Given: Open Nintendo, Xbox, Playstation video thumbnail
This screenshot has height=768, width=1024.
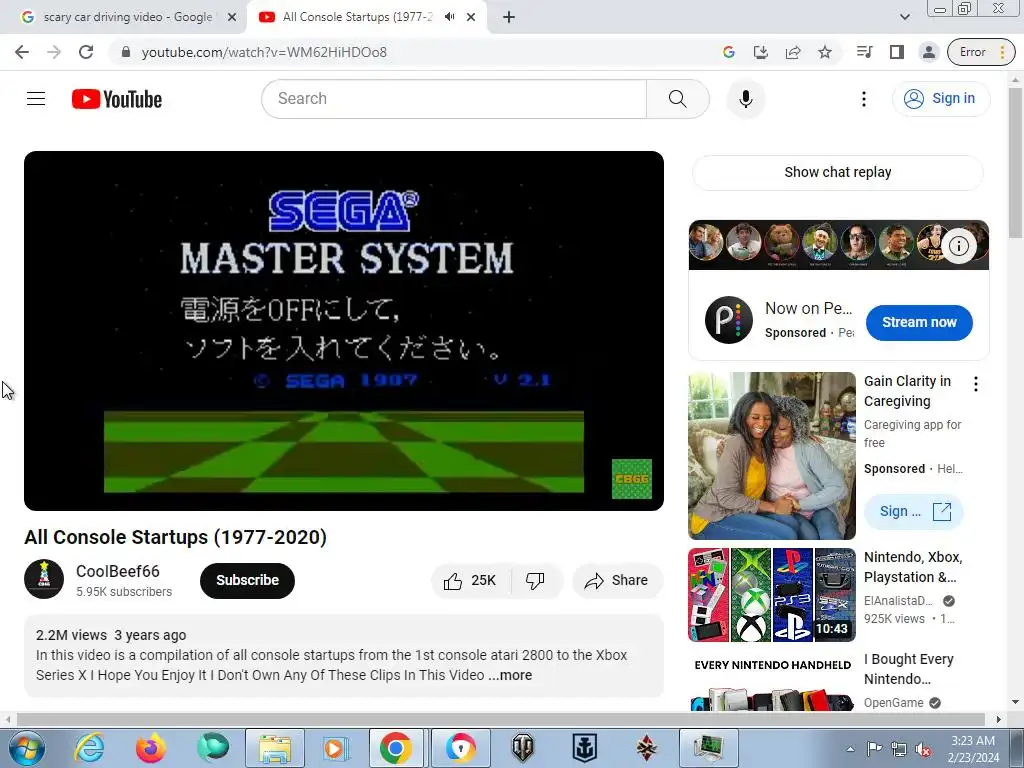Looking at the screenshot, I should click(771, 595).
